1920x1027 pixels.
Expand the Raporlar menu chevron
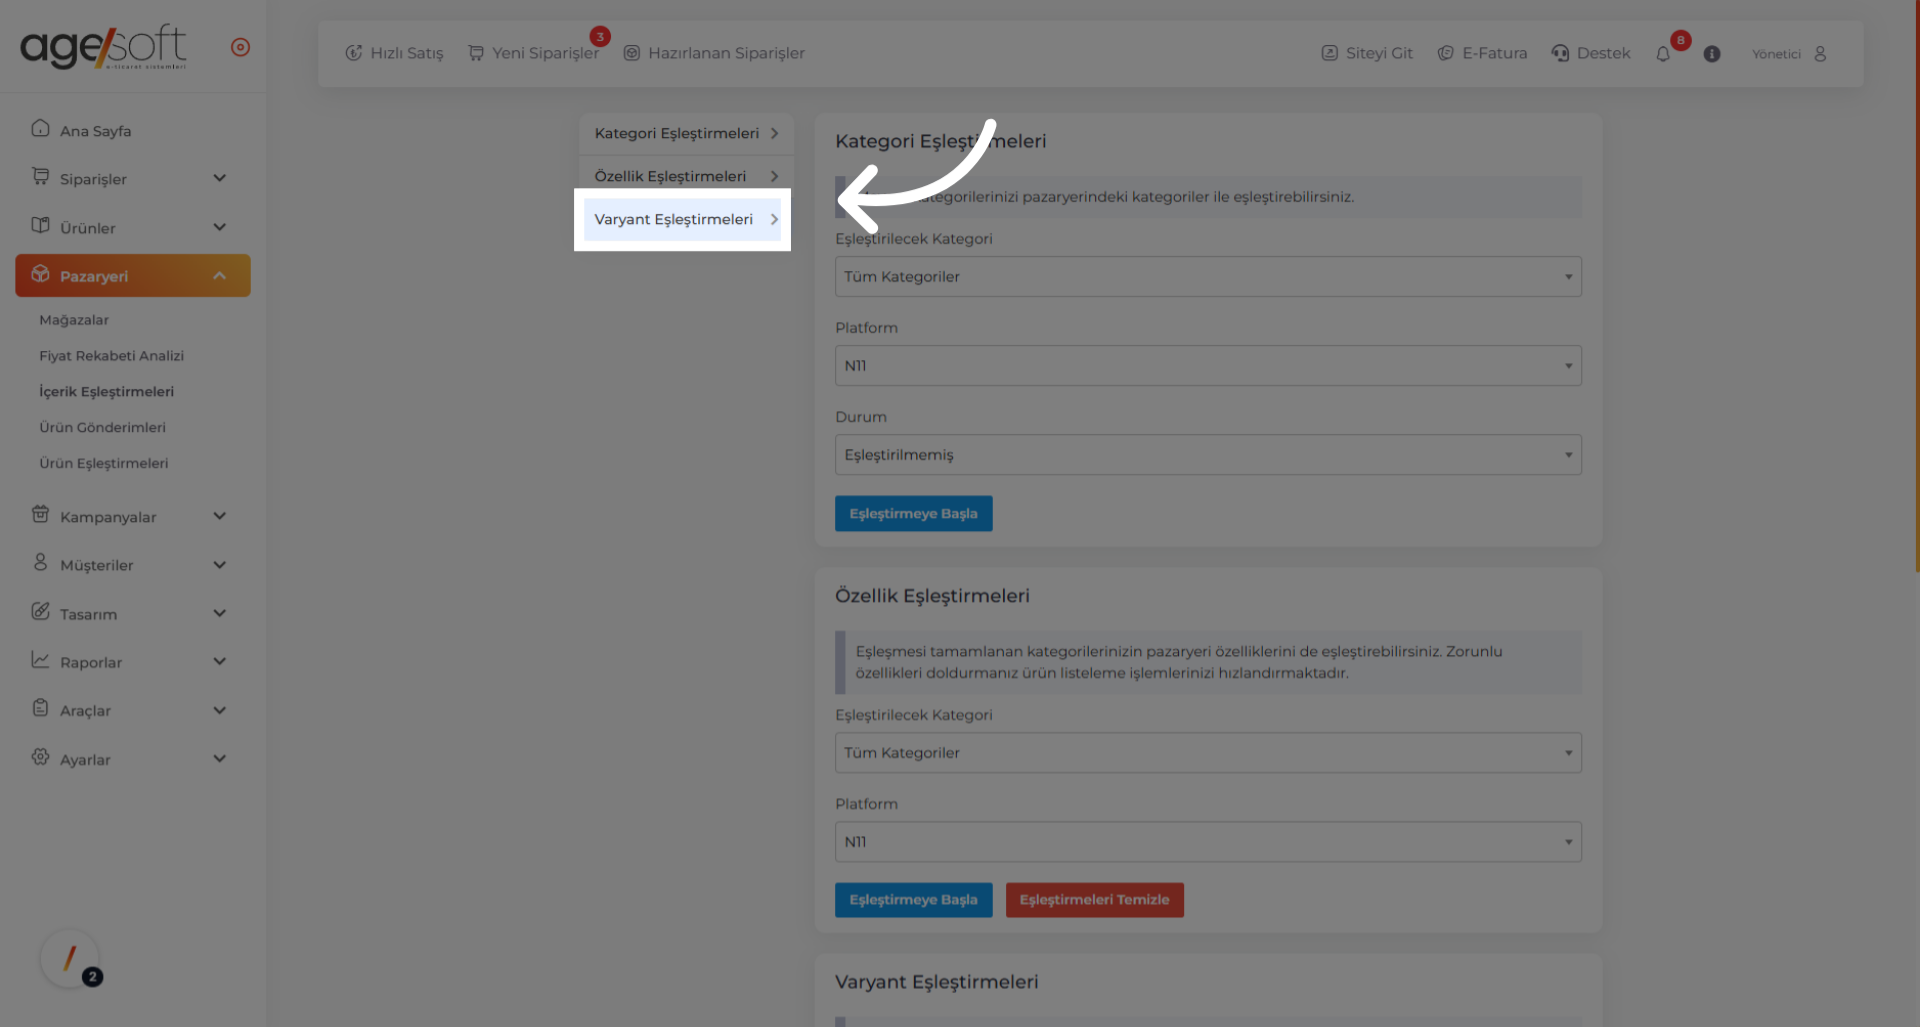point(220,661)
